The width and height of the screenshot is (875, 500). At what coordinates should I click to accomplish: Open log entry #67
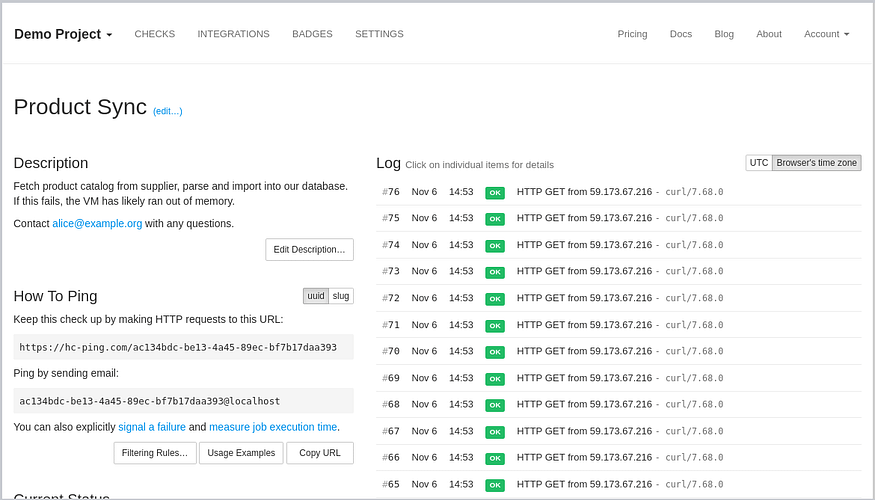tap(618, 431)
